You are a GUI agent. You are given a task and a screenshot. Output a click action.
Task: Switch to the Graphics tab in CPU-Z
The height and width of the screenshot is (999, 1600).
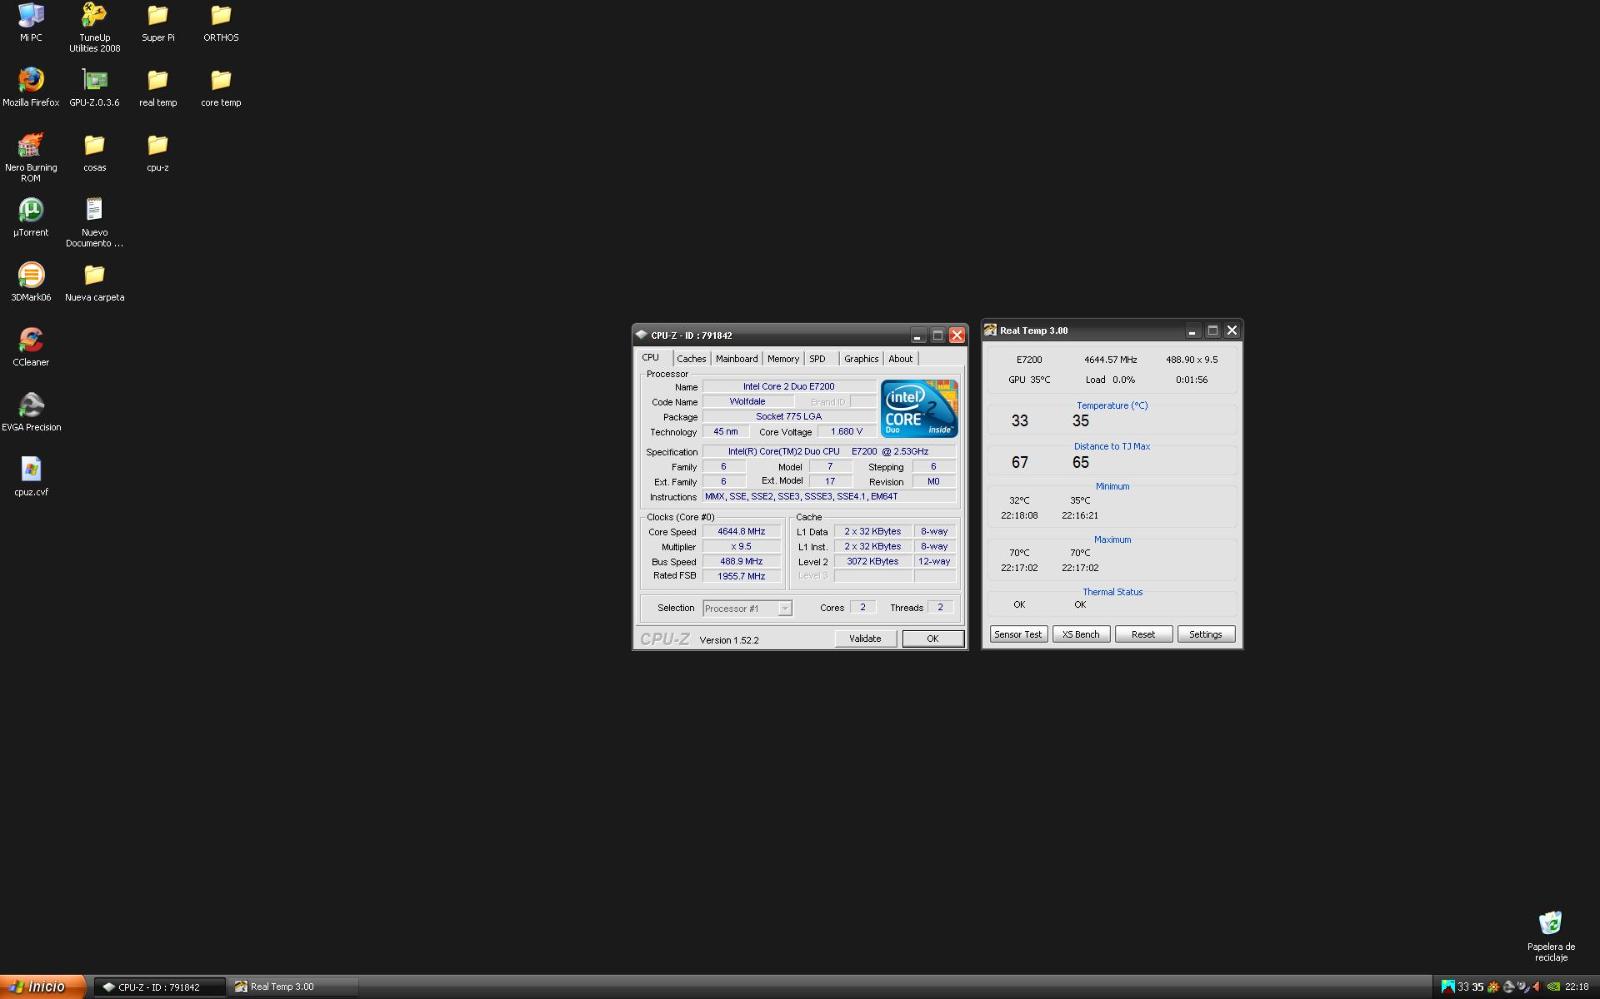pyautogui.click(x=861, y=359)
